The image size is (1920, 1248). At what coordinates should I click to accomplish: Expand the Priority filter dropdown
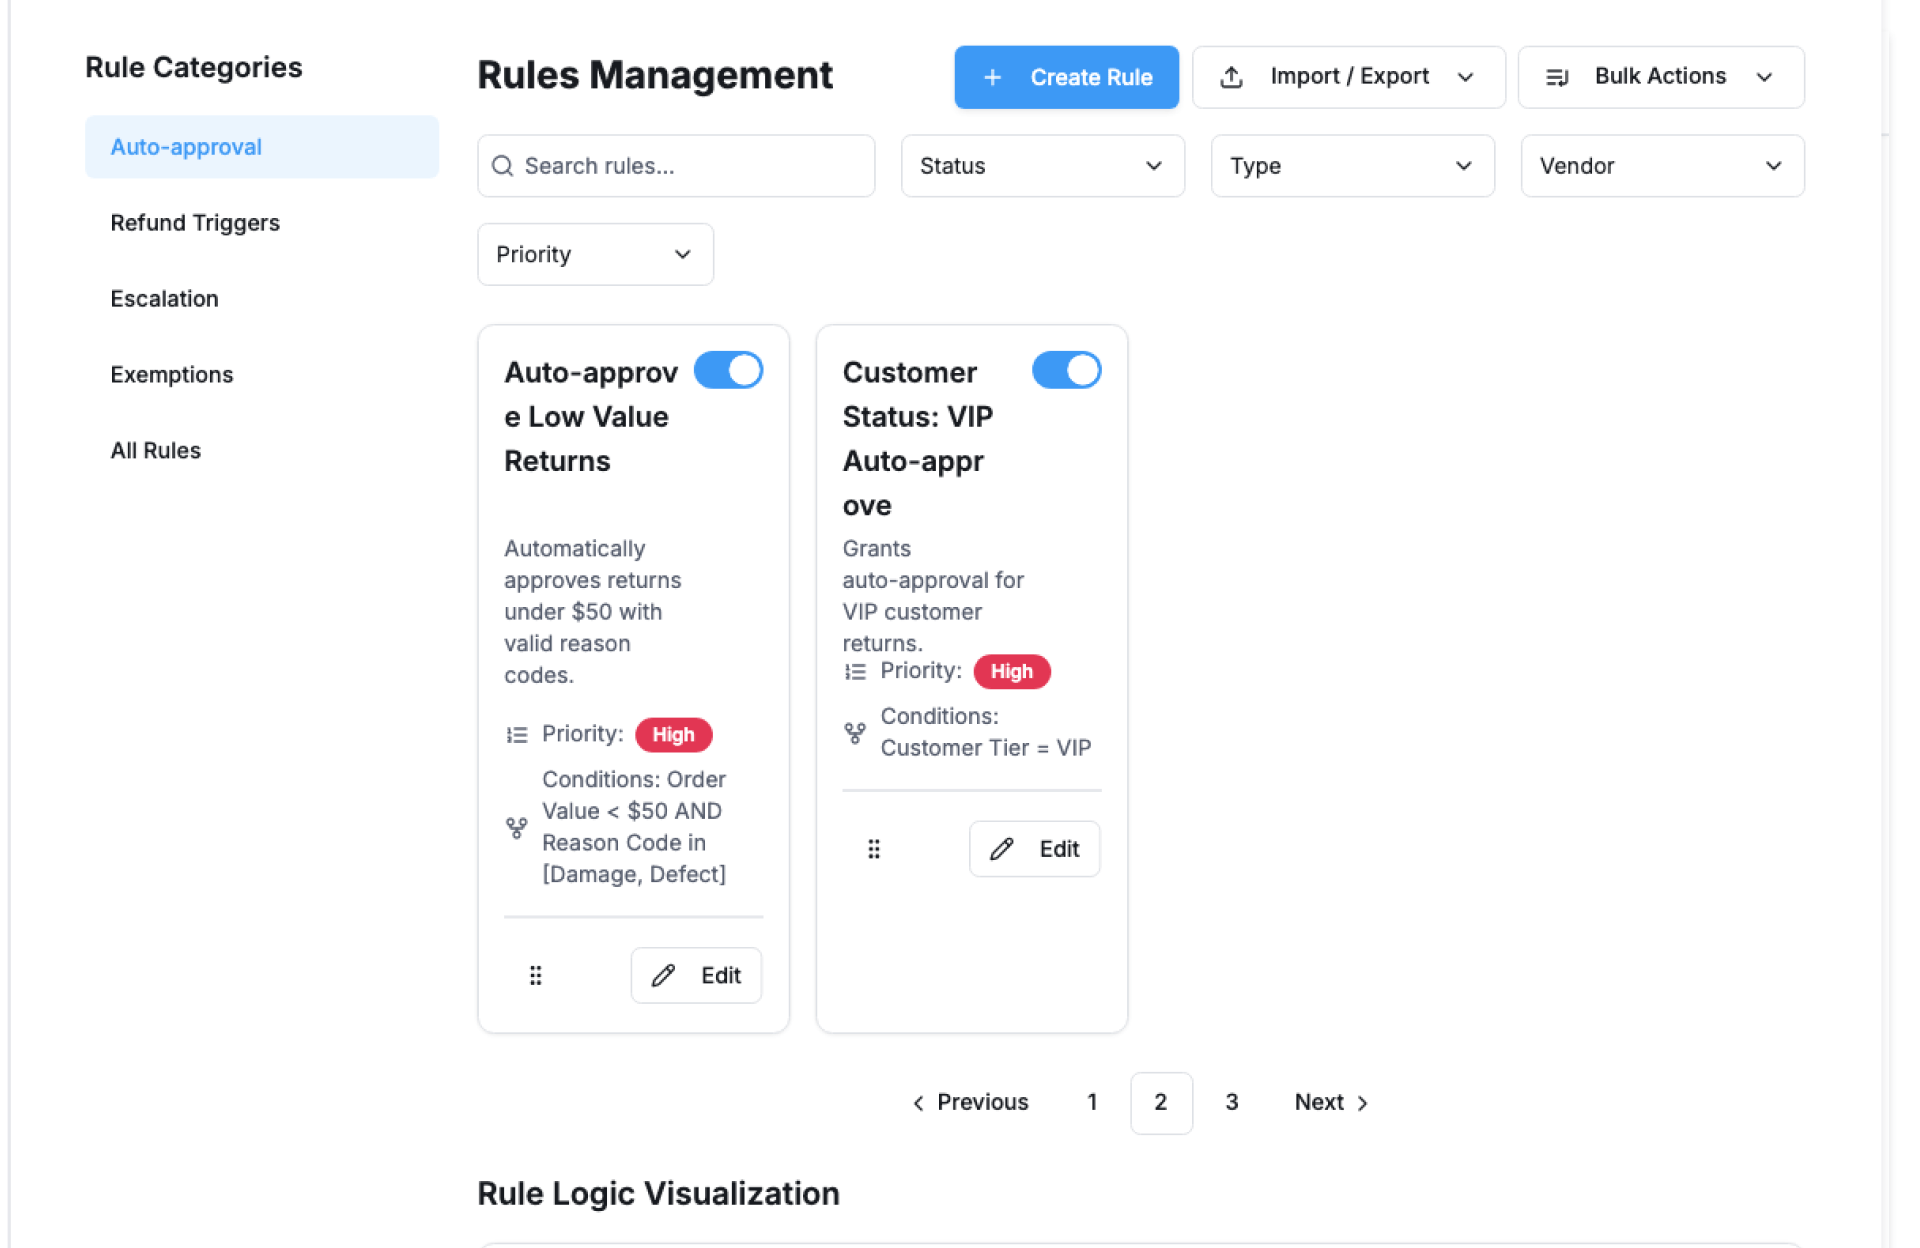tap(595, 254)
